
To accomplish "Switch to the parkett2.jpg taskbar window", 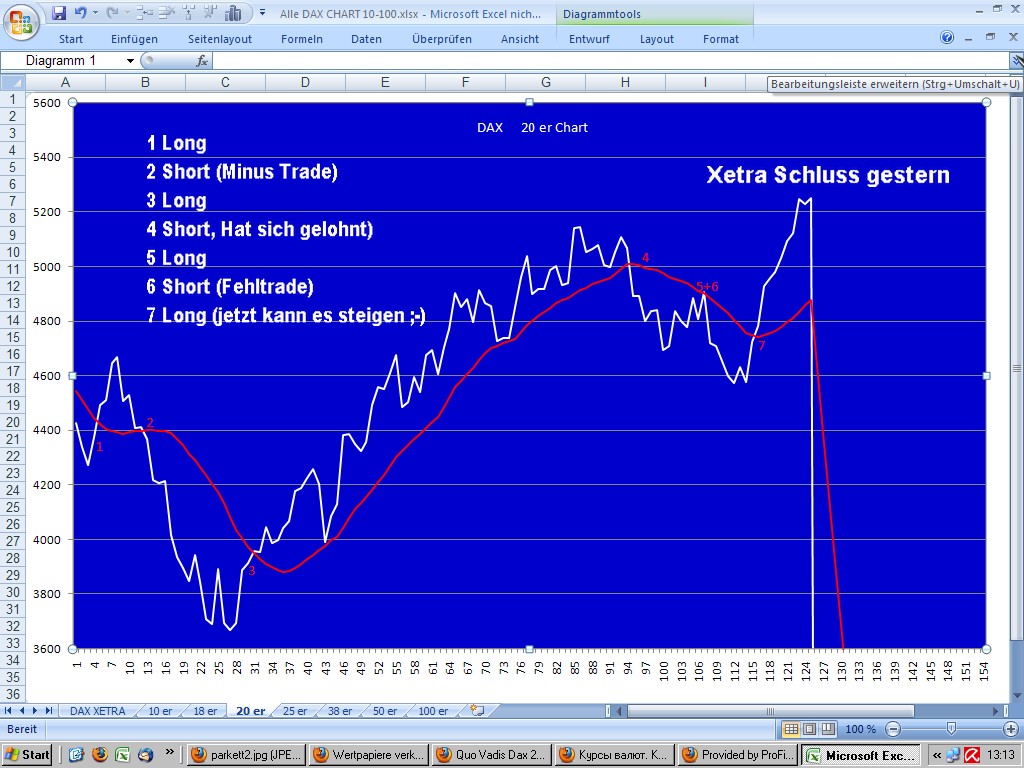I will [246, 755].
